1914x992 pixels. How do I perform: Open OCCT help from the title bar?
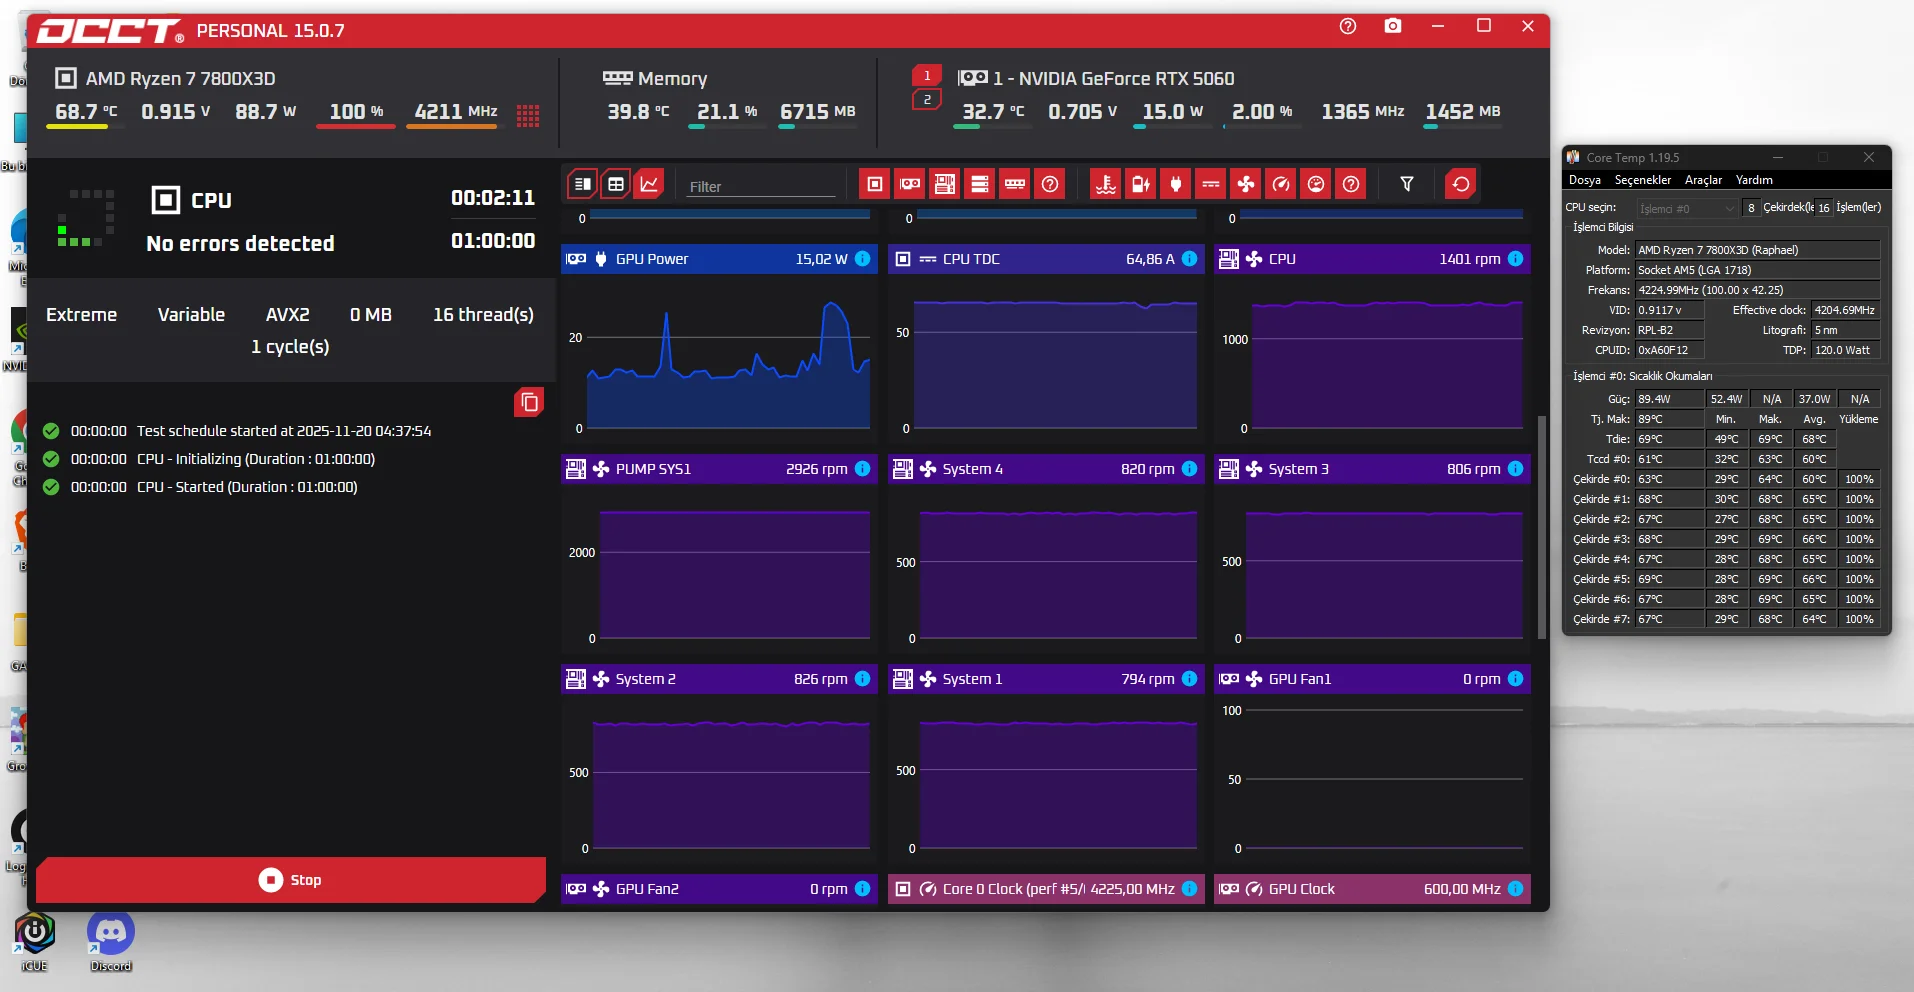(x=1348, y=26)
